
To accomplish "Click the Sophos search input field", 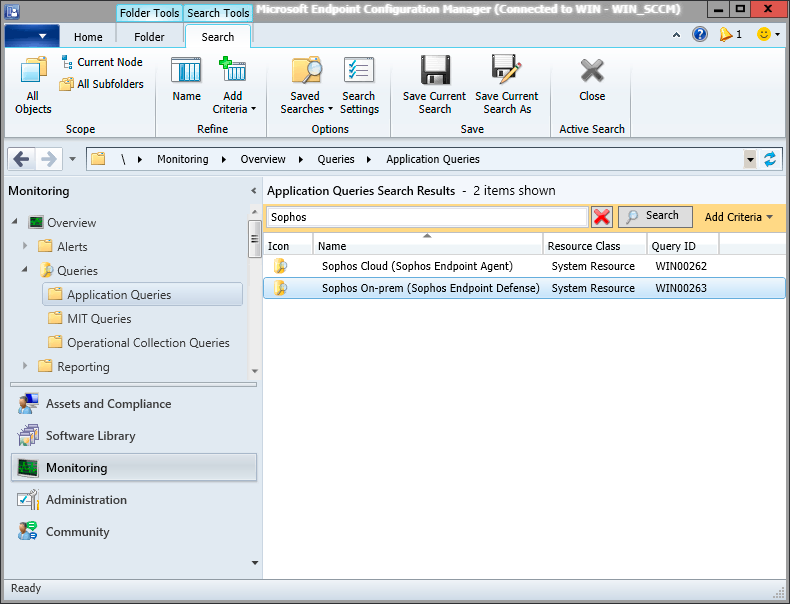I will (x=427, y=217).
